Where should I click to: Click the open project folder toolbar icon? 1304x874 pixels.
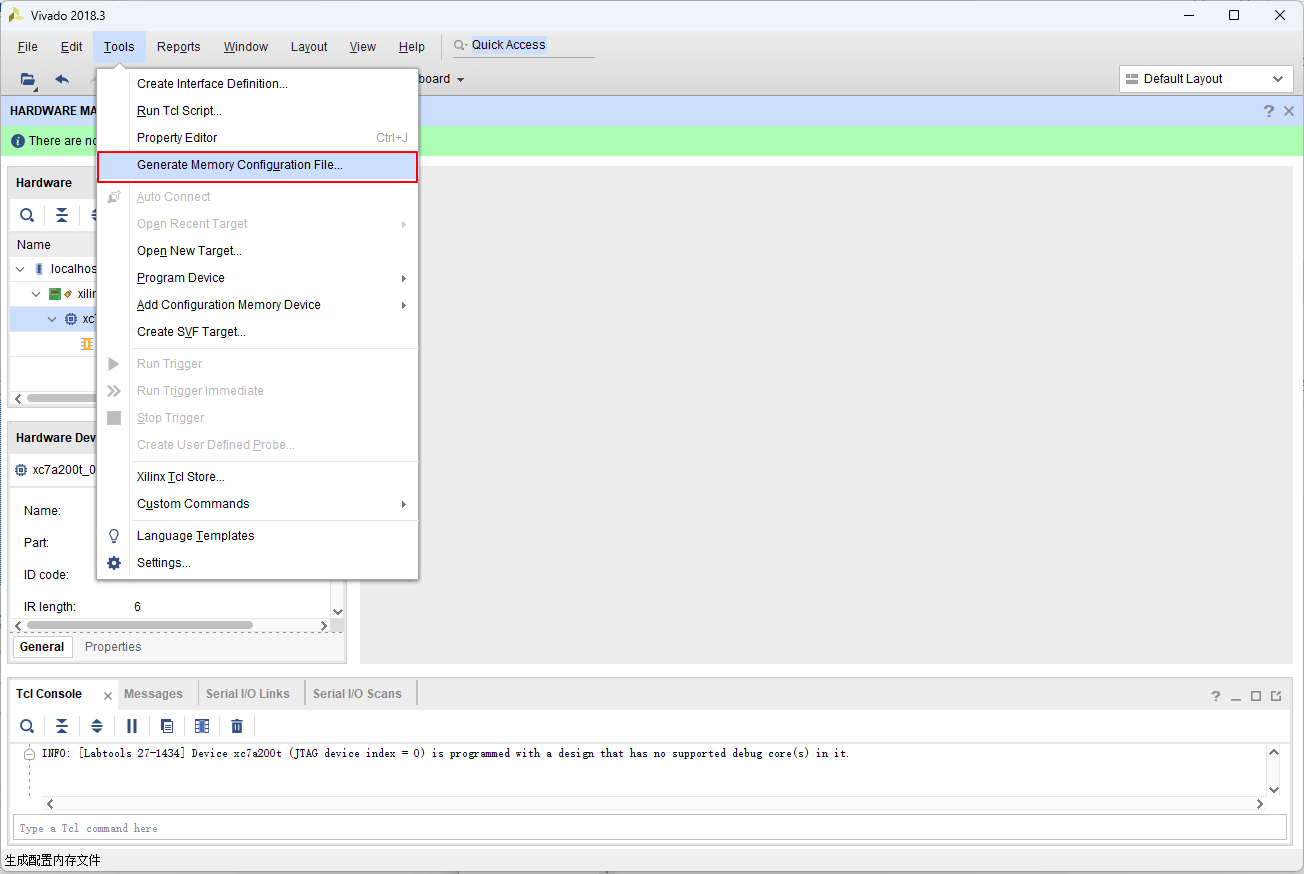click(28, 79)
